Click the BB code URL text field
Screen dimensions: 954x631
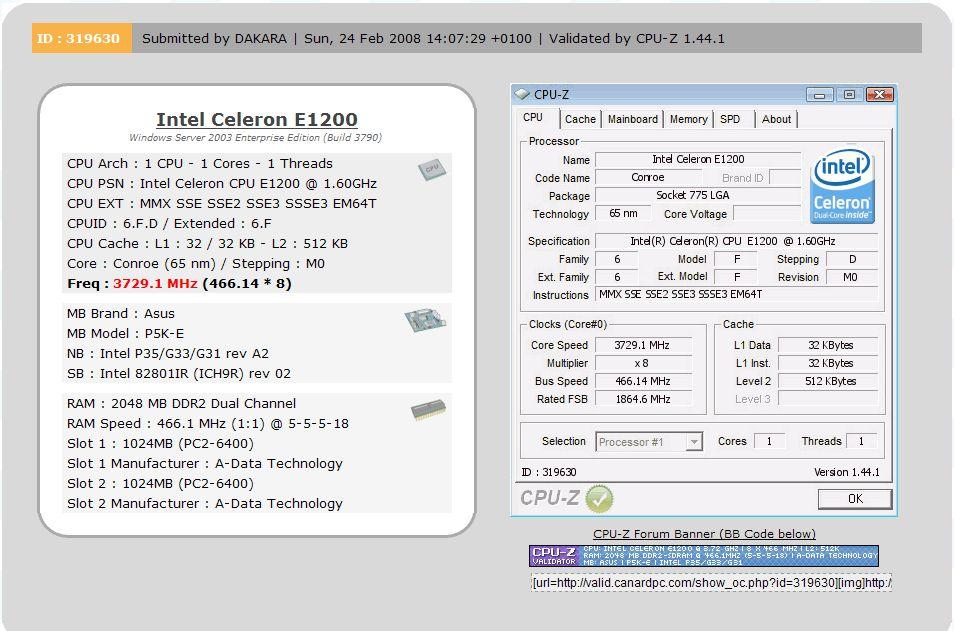711,583
